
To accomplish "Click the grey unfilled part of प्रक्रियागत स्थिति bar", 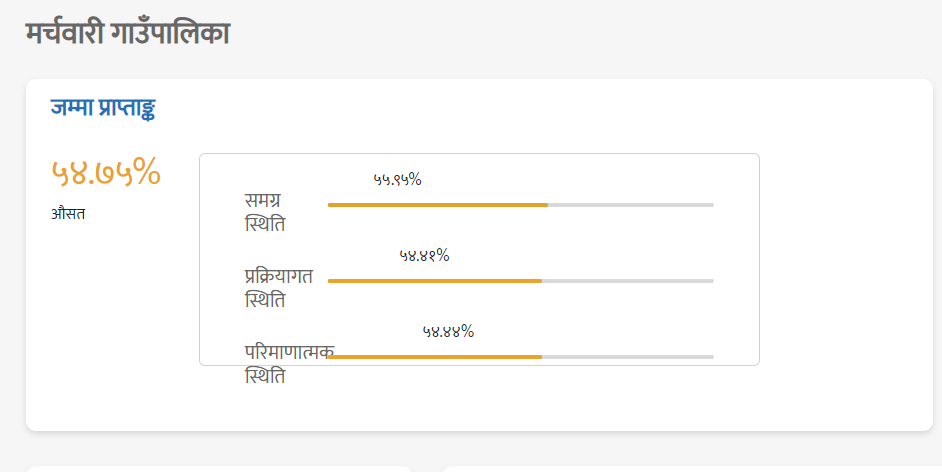I will (628, 280).
